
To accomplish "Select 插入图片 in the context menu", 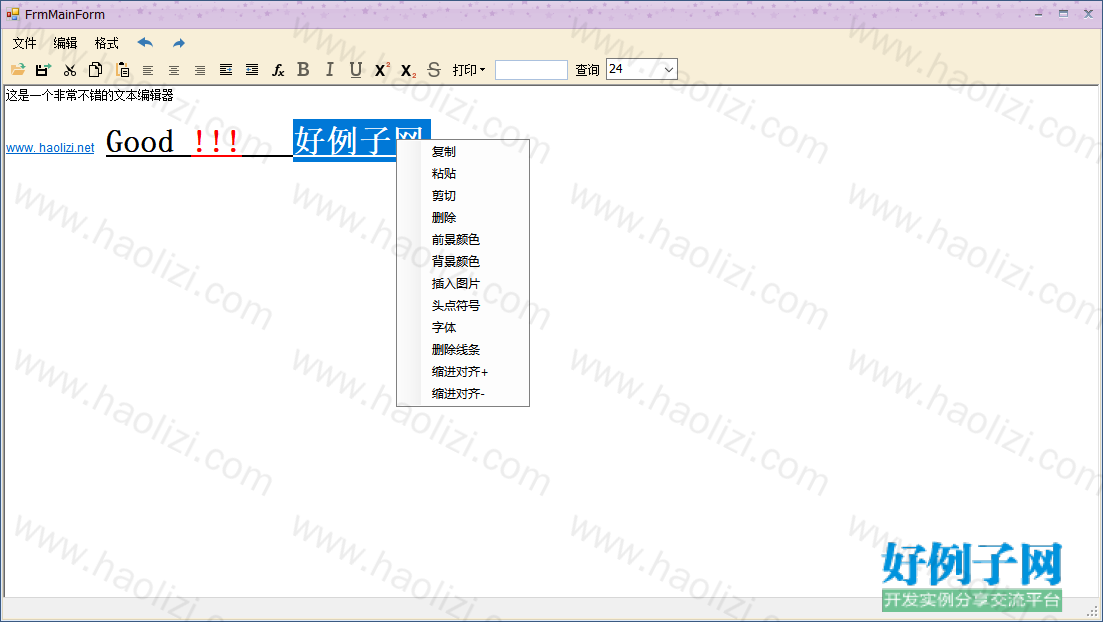I will [463, 284].
